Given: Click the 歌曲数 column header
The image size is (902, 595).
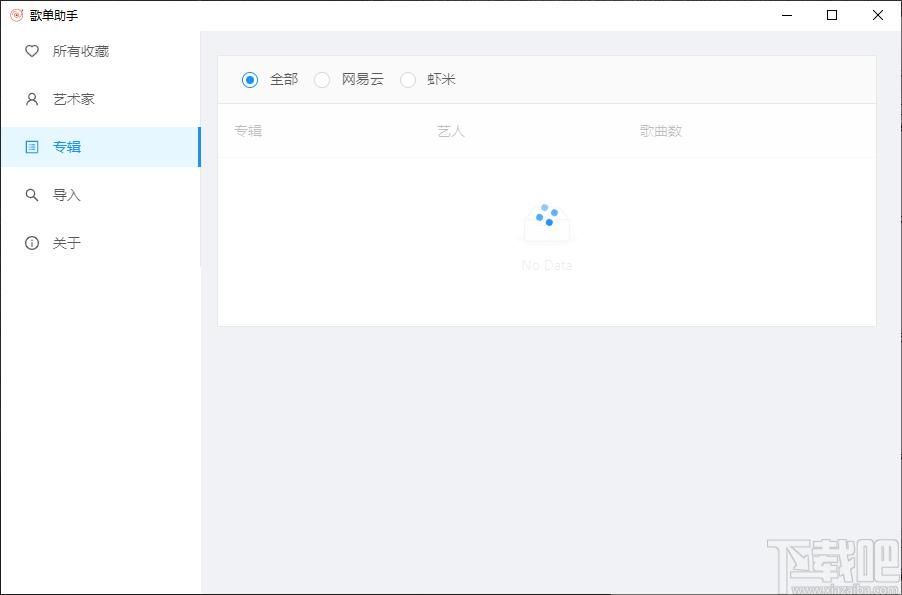Looking at the screenshot, I should click(660, 131).
